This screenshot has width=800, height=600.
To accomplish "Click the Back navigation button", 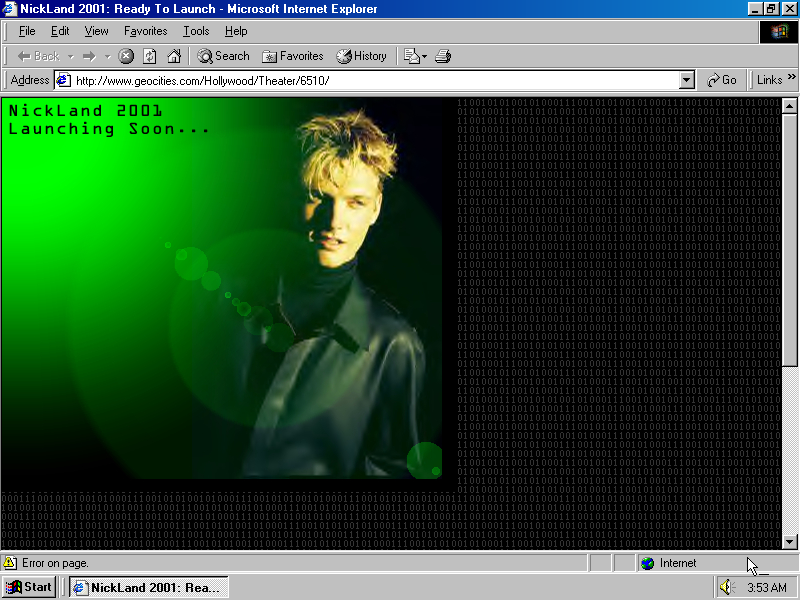I will click(38, 56).
